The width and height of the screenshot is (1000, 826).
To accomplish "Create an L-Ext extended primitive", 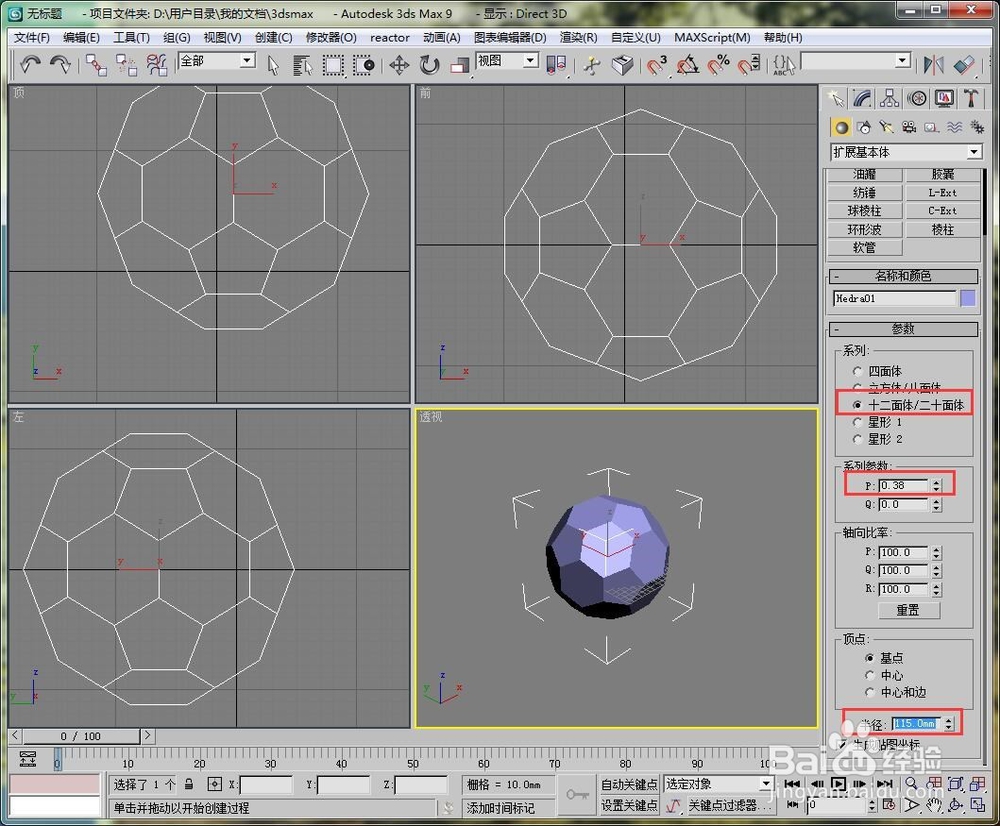I will [x=943, y=193].
